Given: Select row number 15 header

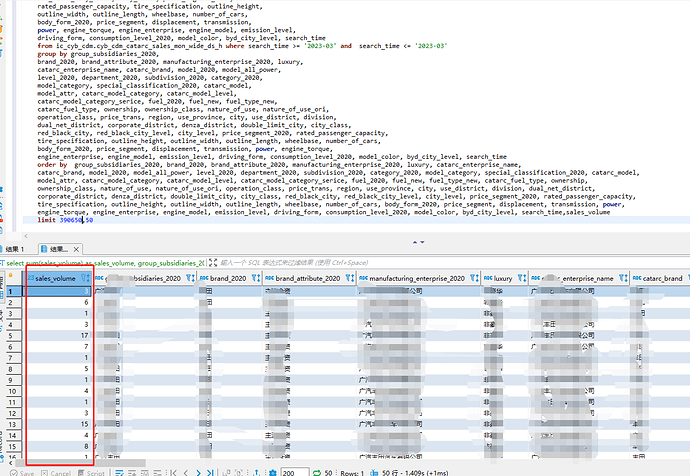Looking at the screenshot, I should 12,447.
